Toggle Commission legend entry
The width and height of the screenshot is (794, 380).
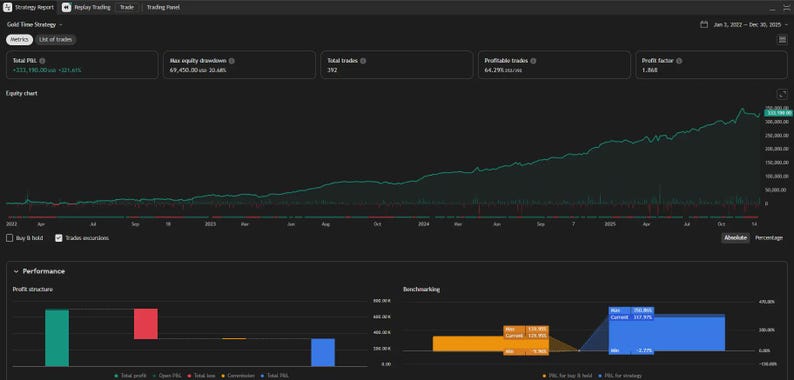pos(239,375)
